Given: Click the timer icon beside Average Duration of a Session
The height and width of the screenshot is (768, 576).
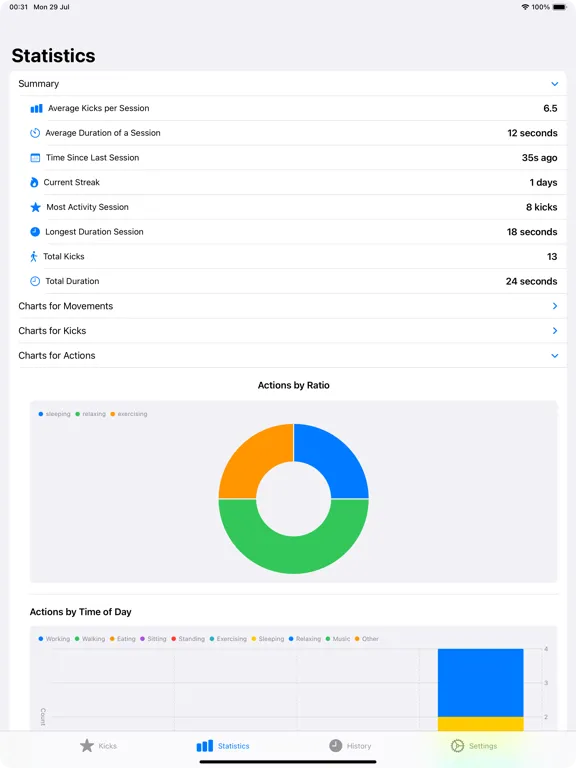Looking at the screenshot, I should coord(35,133).
